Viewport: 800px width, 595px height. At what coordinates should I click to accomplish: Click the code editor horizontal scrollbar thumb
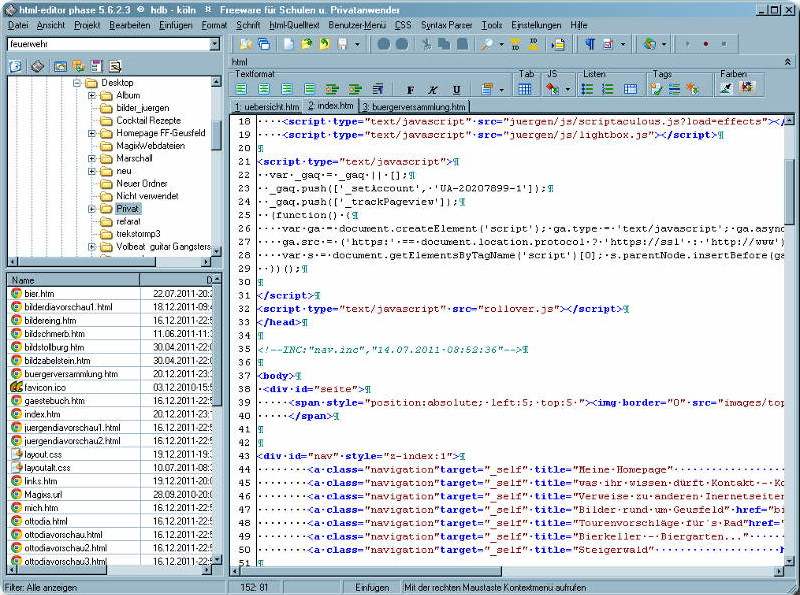(370, 572)
